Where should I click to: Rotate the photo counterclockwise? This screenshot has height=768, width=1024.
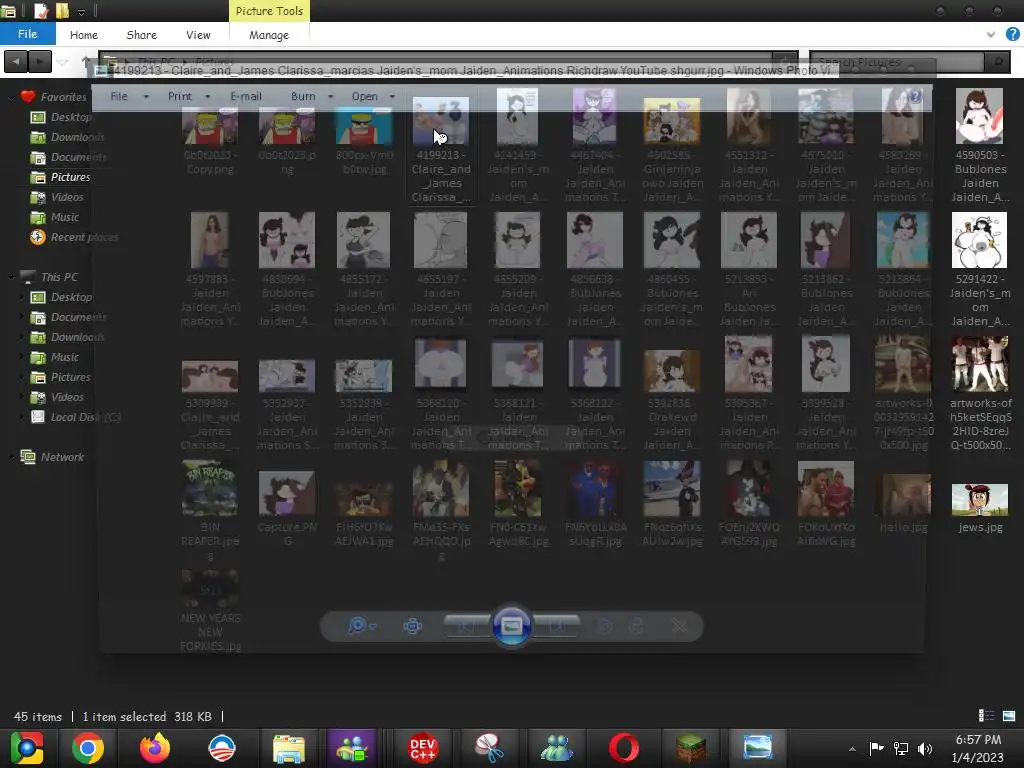click(x=605, y=626)
